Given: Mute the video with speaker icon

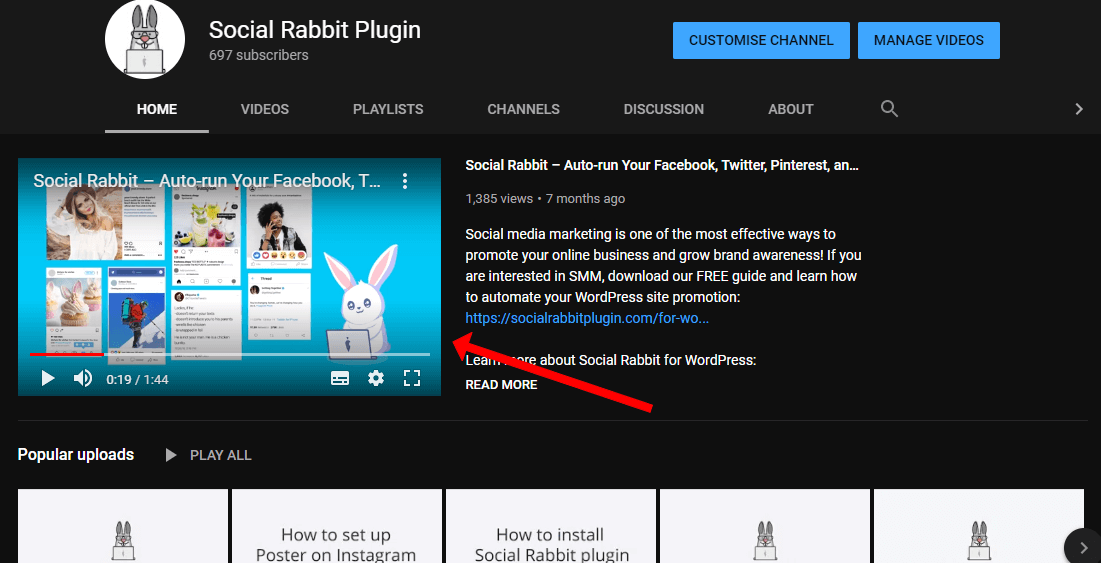Looking at the screenshot, I should click(83, 379).
